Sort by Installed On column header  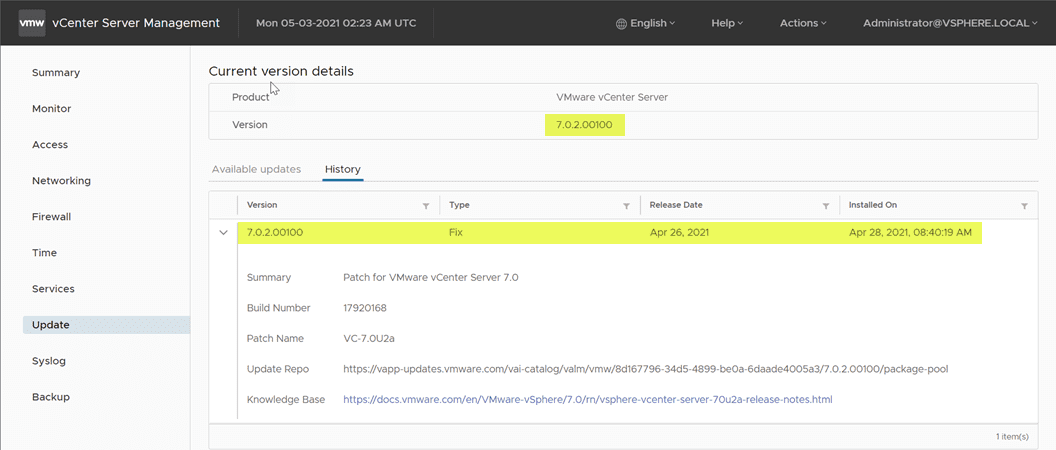click(x=872, y=205)
